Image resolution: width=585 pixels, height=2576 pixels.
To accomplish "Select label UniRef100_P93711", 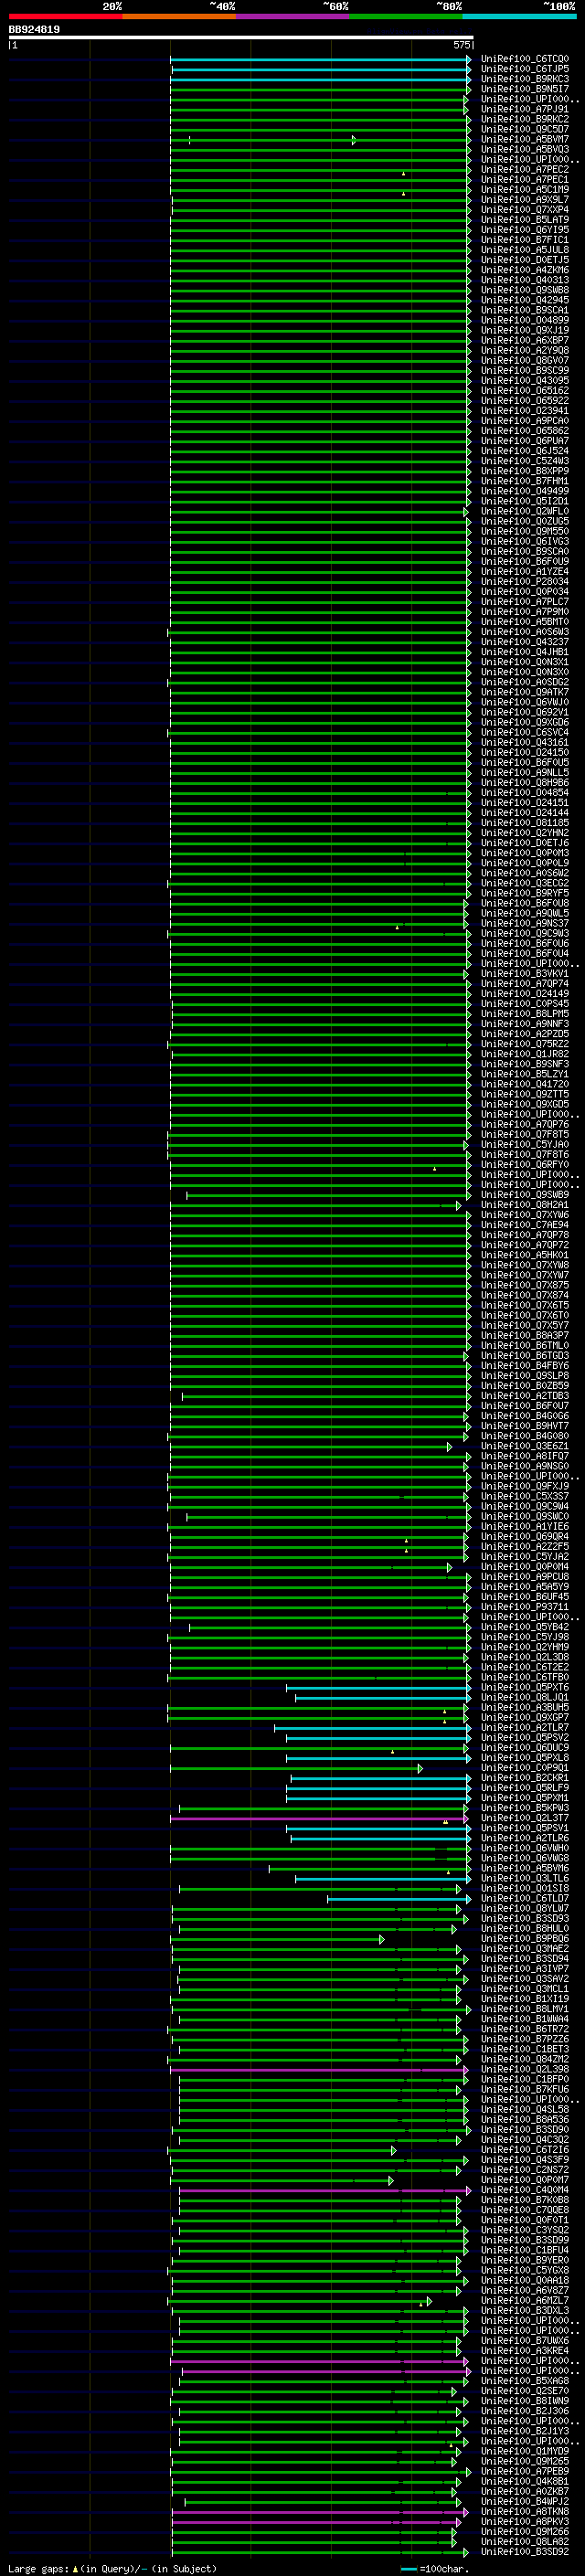I will point(525,1607).
